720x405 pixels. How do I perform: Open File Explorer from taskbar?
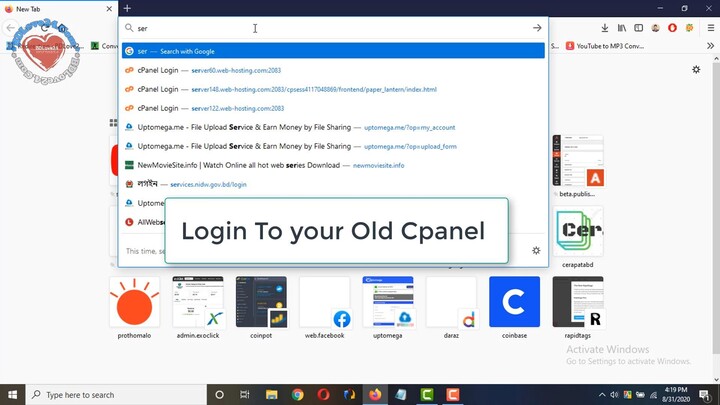pos(271,394)
